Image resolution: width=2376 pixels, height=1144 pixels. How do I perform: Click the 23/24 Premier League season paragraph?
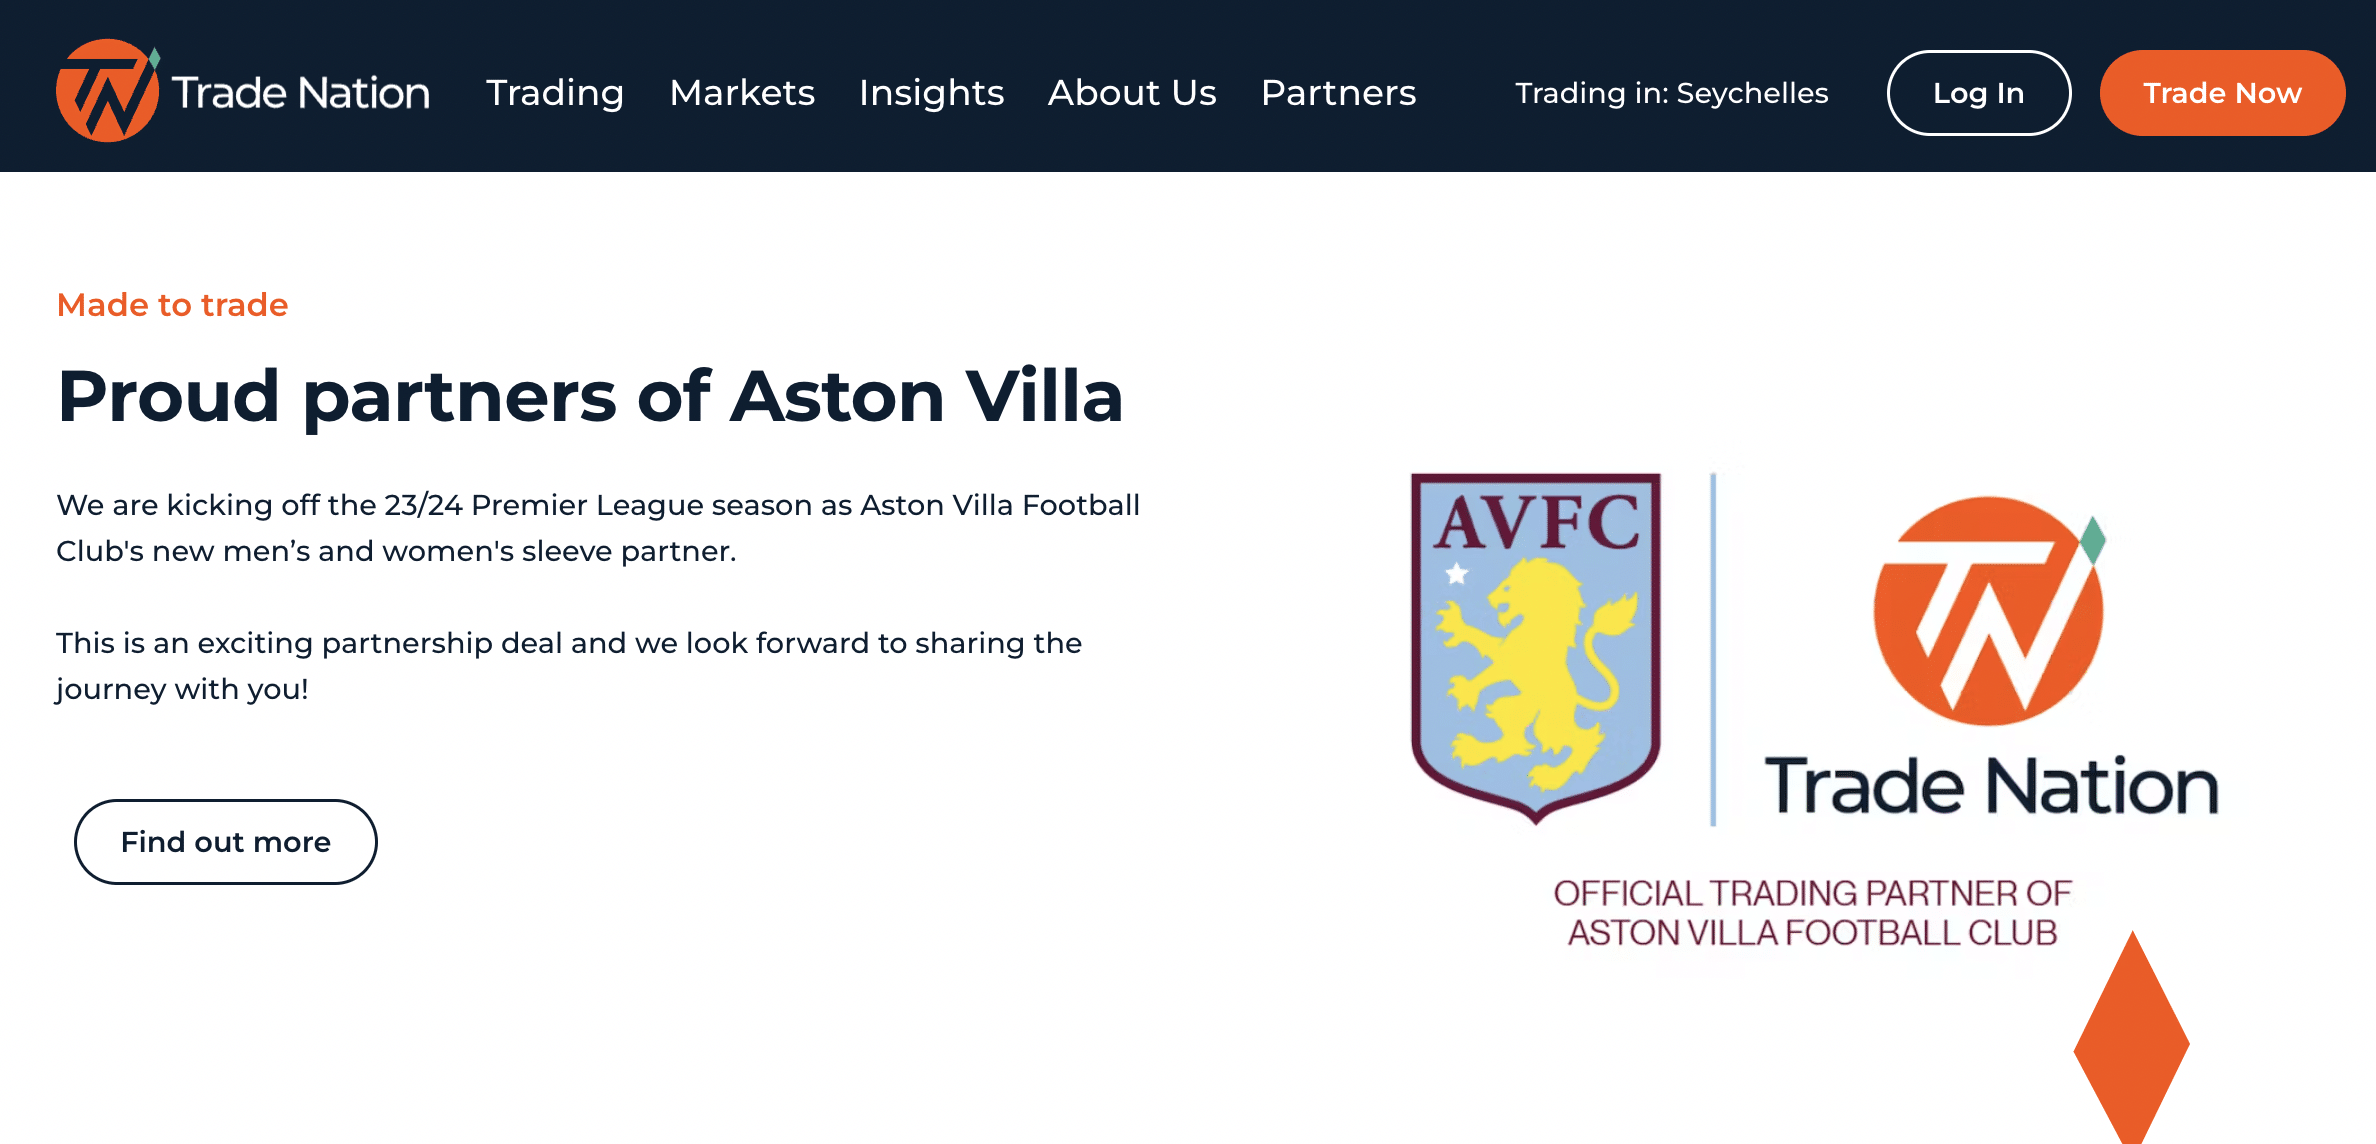click(x=598, y=528)
